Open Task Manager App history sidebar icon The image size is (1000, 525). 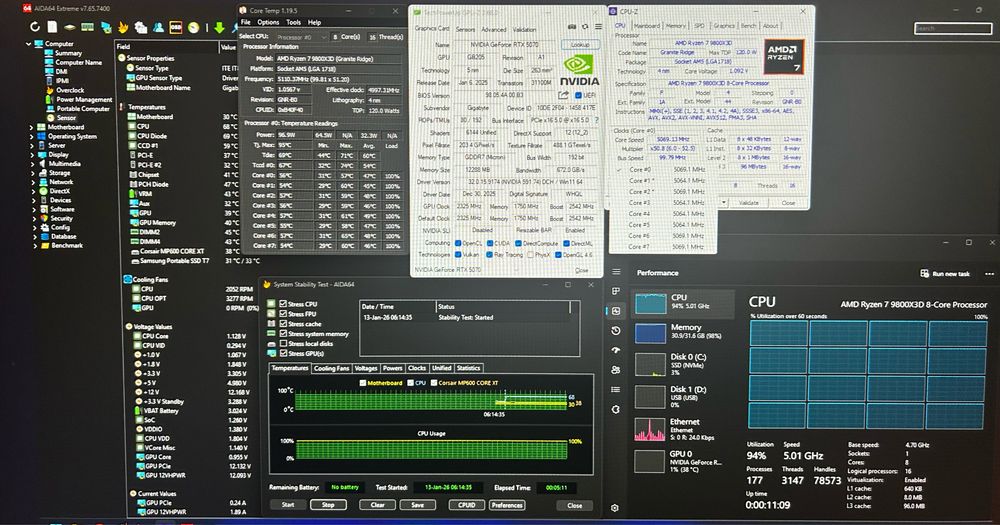[x=616, y=330]
